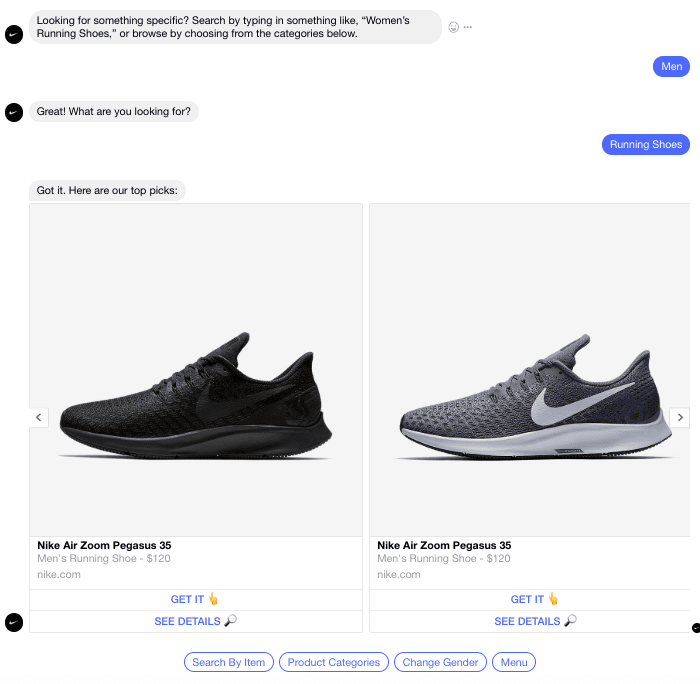Click the Nike avatar beside the first message
This screenshot has width=700, height=684.
(13, 34)
